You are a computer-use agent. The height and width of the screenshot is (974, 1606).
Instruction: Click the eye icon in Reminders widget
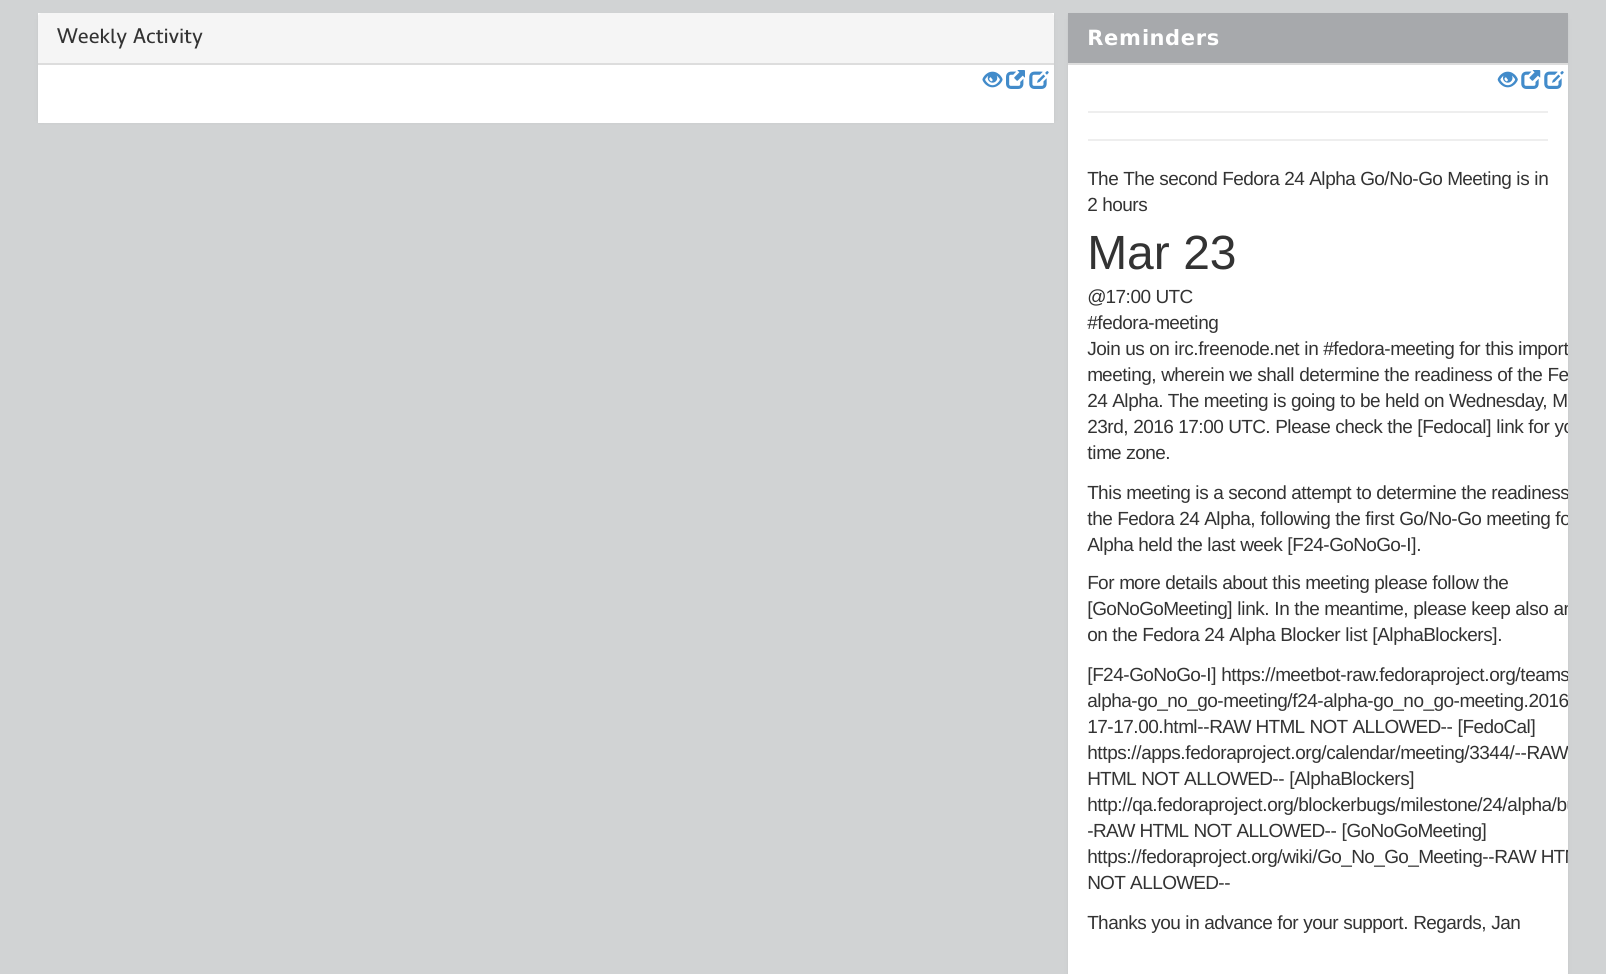[1507, 80]
